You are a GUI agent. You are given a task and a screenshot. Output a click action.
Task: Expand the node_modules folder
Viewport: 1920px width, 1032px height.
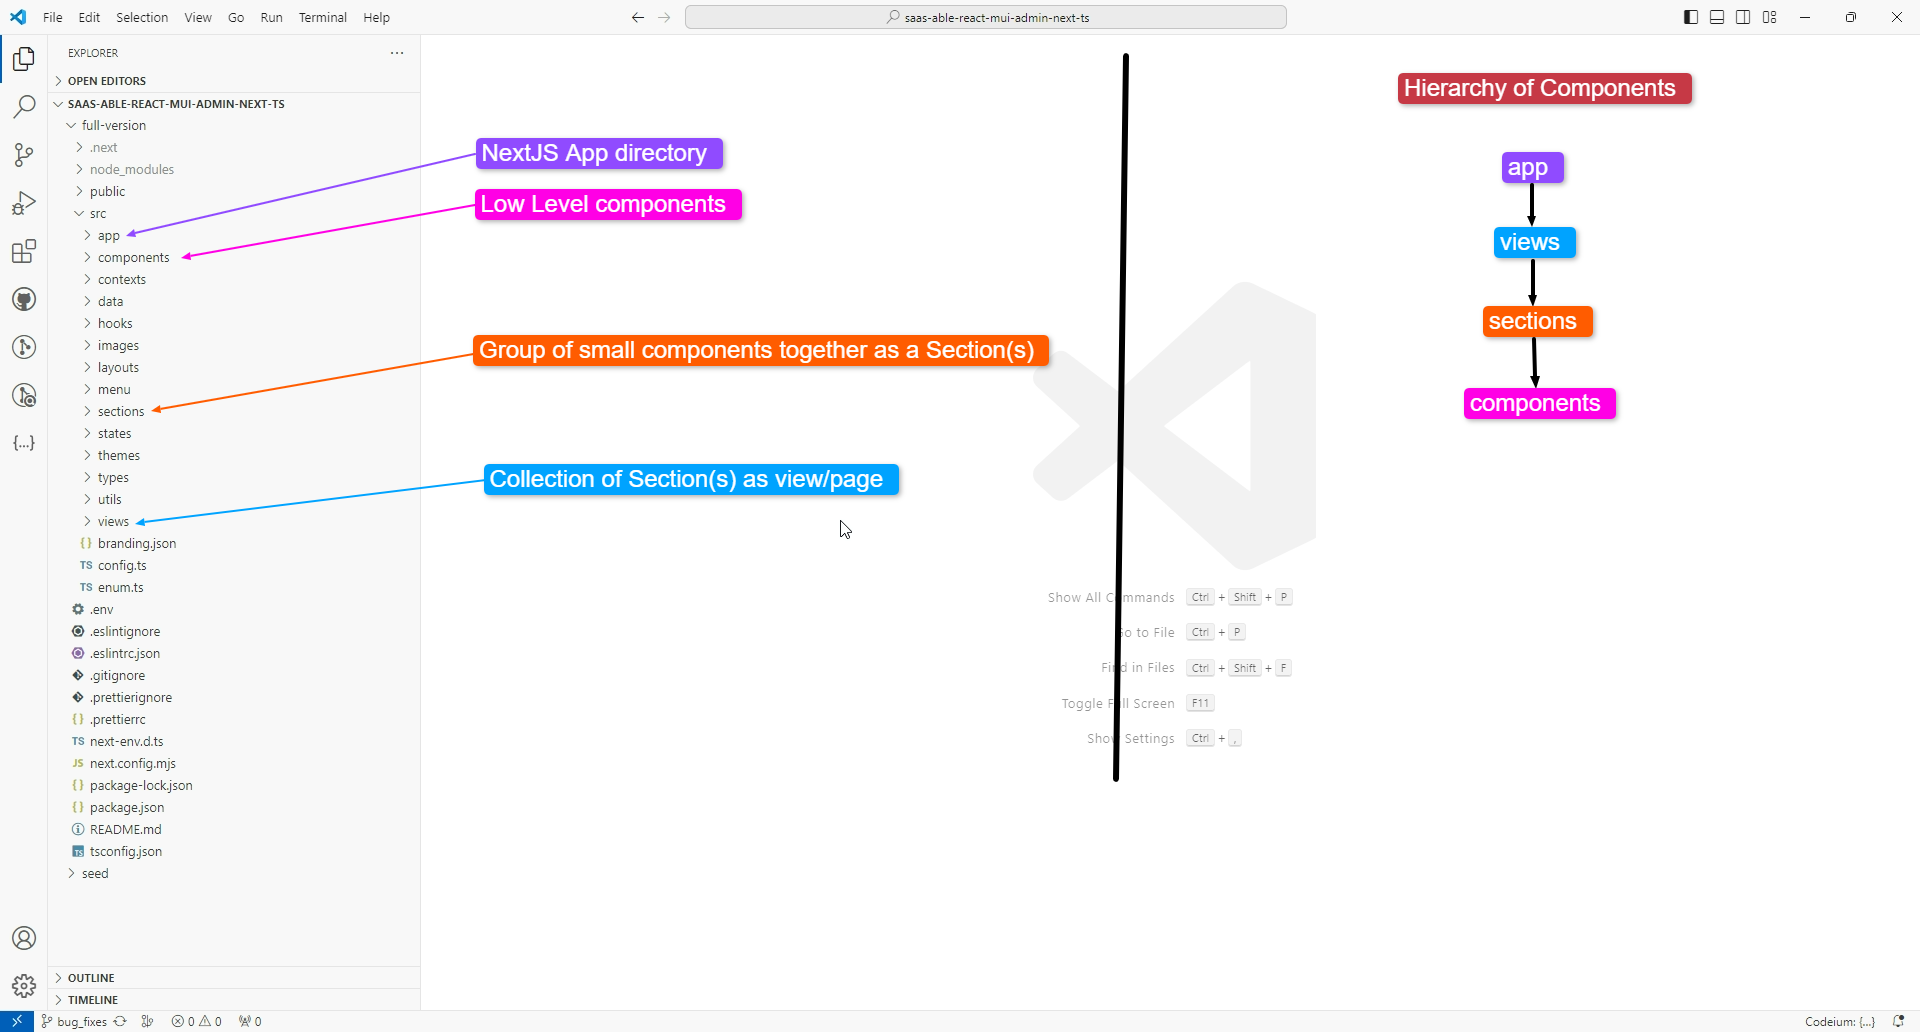coord(234,170)
